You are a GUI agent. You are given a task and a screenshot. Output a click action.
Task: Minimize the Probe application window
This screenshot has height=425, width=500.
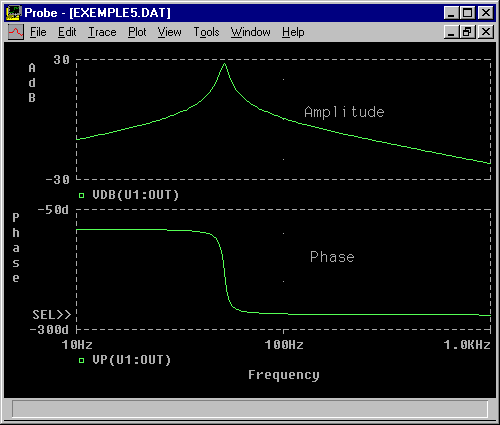452,13
